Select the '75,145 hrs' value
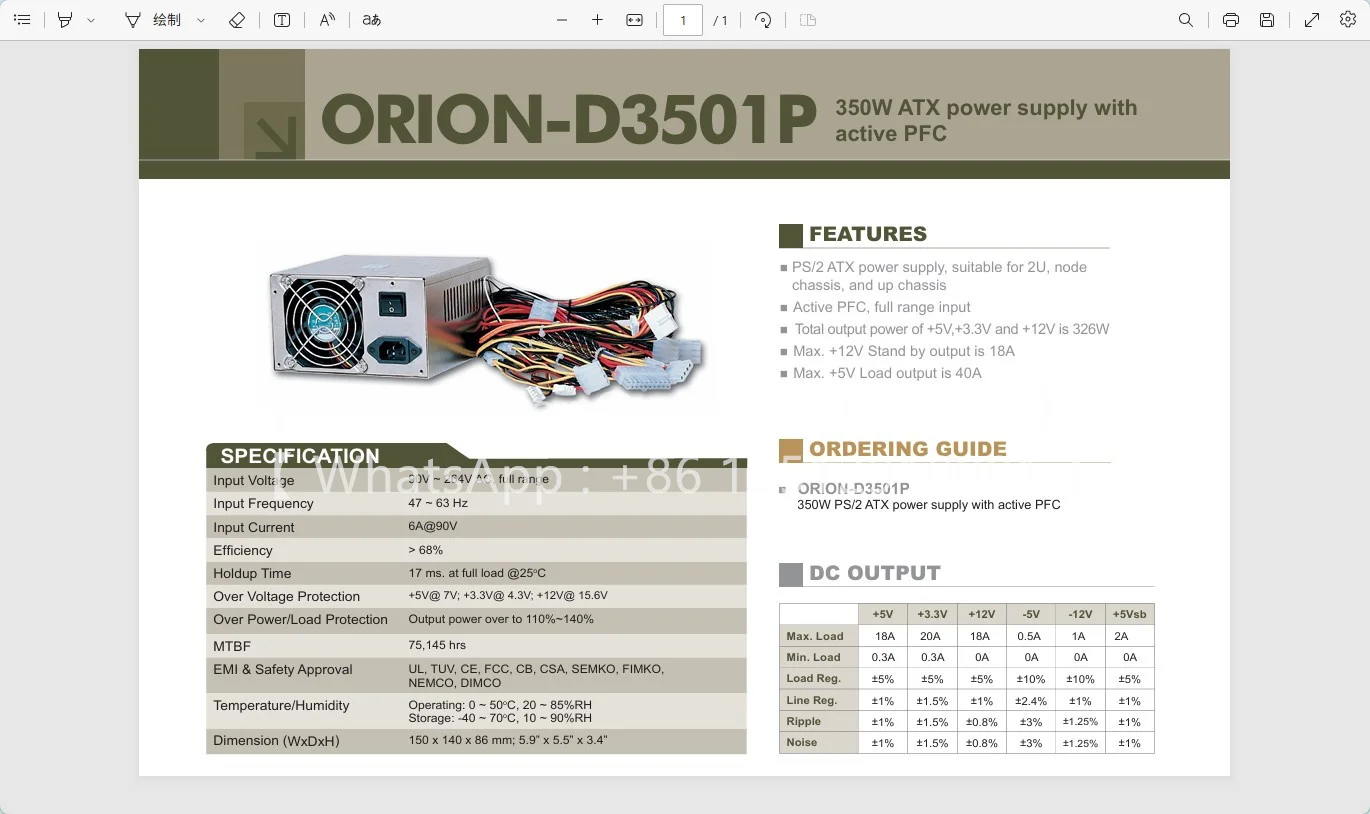The width and height of the screenshot is (1370, 814). (437, 645)
